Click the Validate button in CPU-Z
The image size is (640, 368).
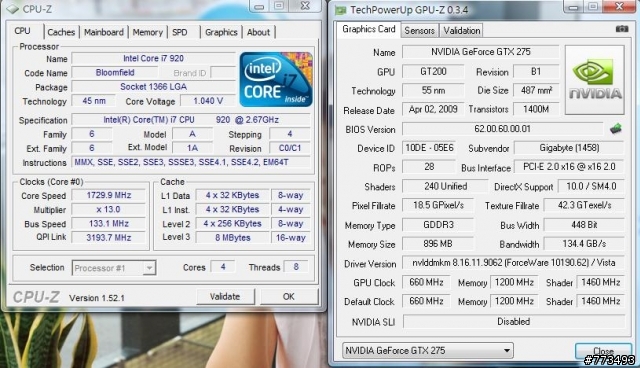225,297
